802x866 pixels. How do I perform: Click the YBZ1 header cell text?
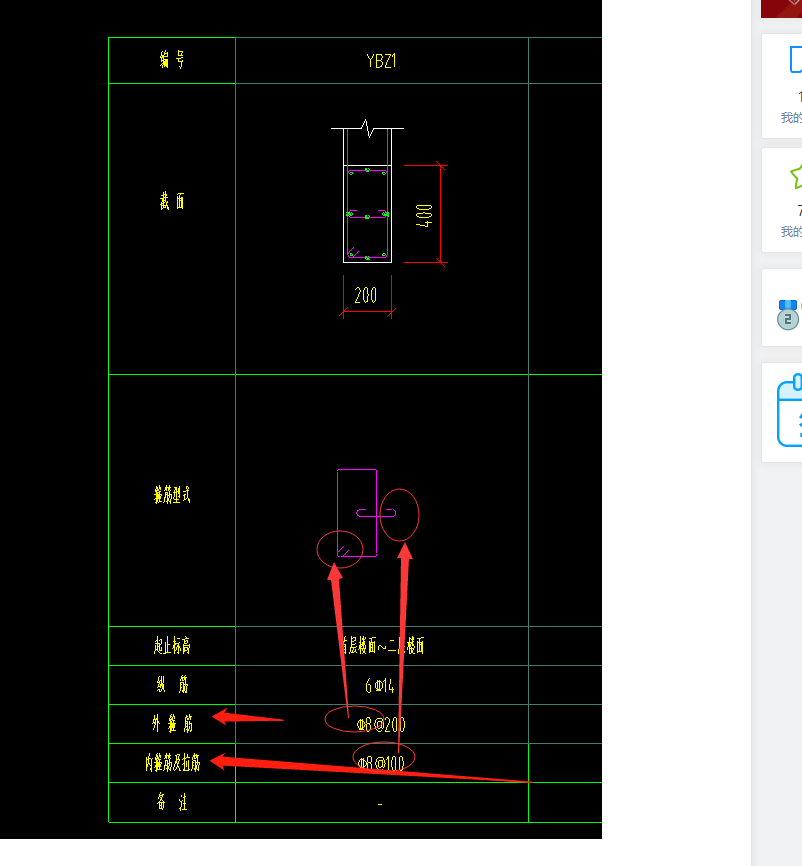381,61
